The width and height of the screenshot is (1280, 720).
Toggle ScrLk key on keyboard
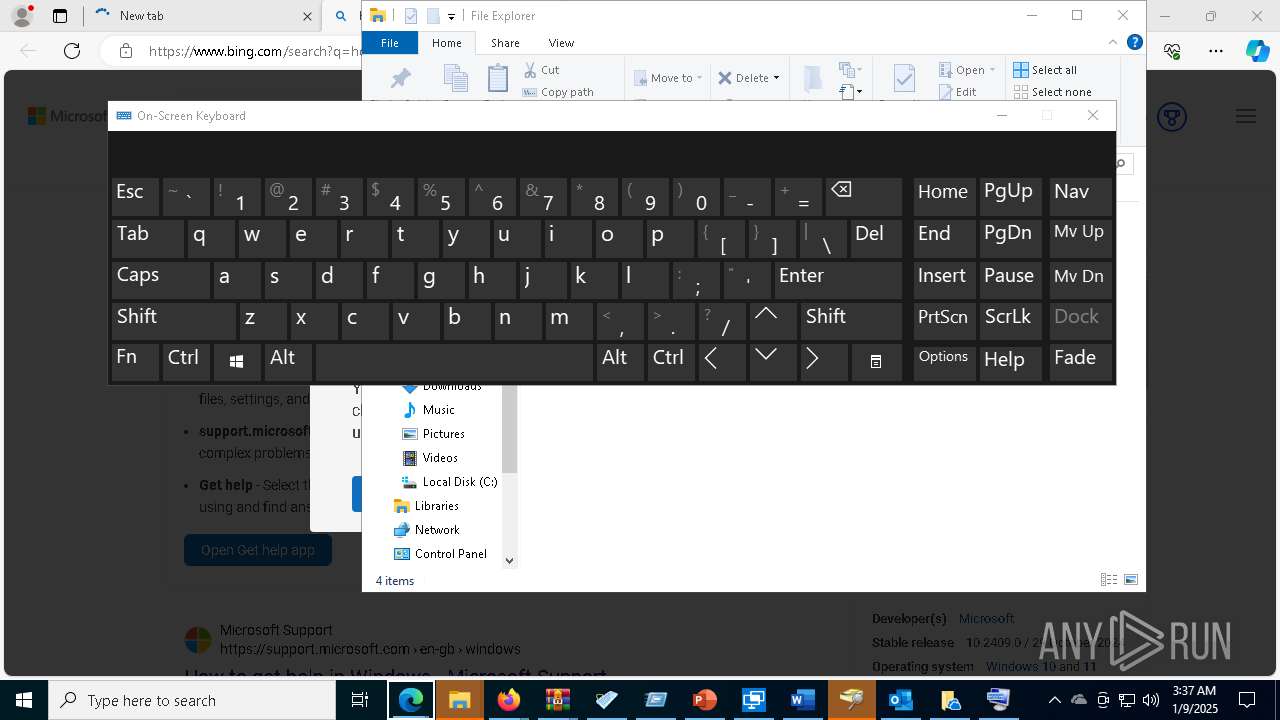point(1011,321)
